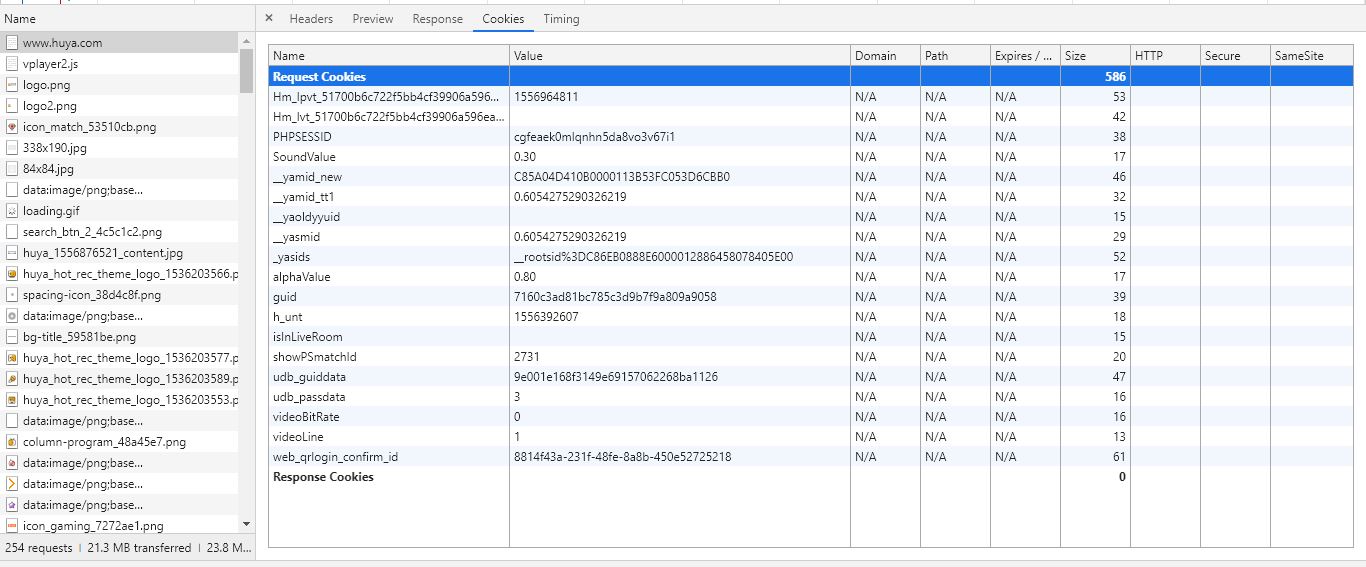Click the icon_gaming_7272ae1.png file icon
The image size is (1366, 567).
12,526
